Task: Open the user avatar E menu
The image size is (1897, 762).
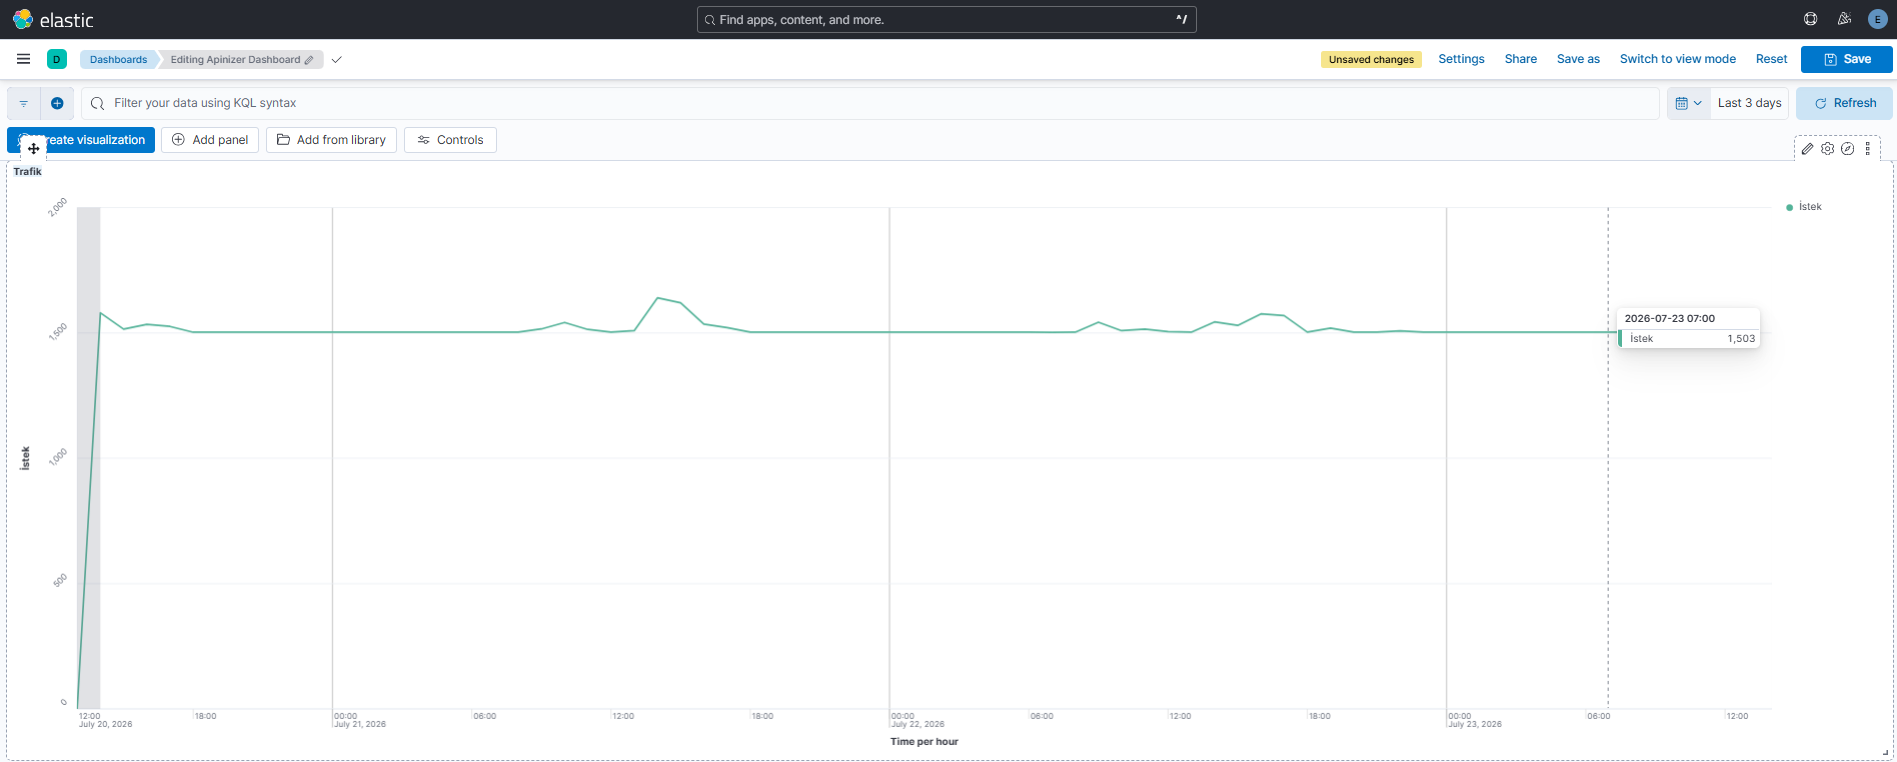Action: point(1877,19)
